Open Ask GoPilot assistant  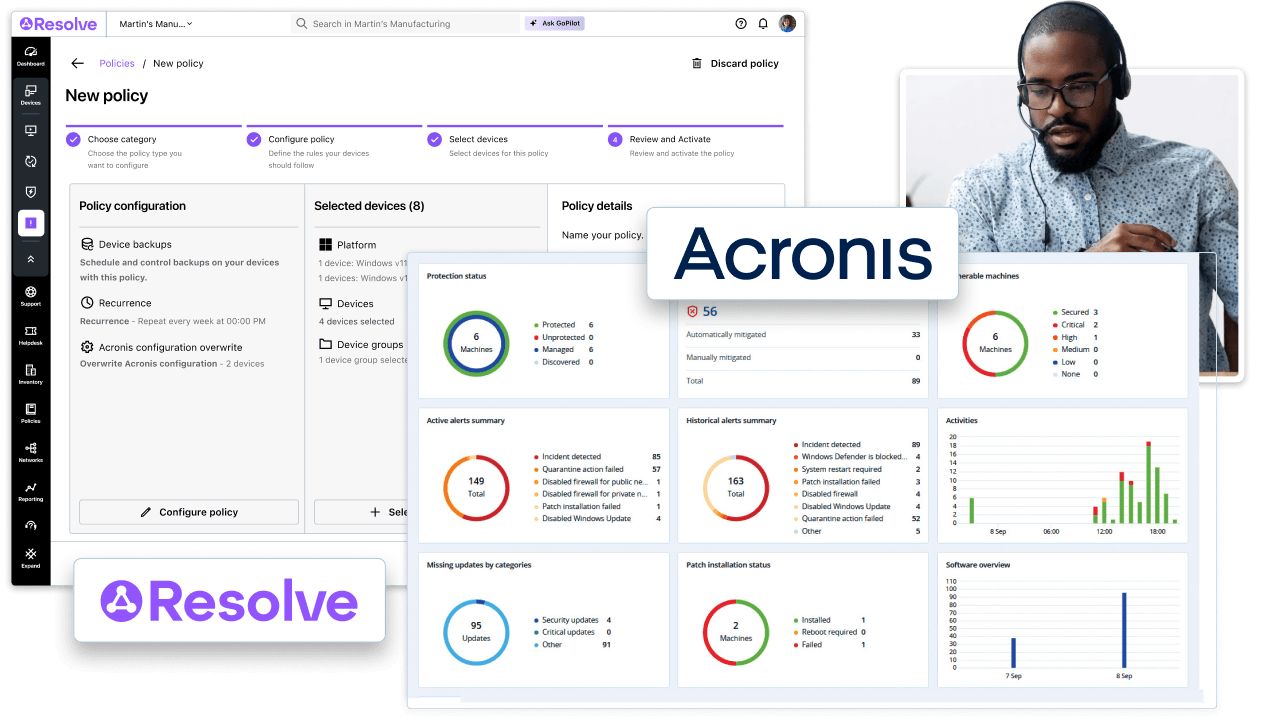pos(554,23)
